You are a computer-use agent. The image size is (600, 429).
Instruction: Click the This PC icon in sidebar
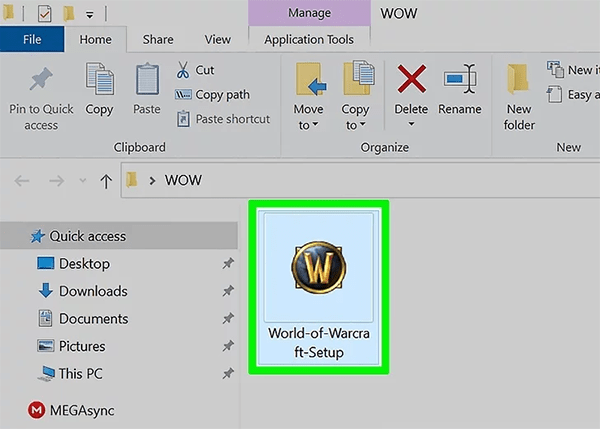coord(46,373)
